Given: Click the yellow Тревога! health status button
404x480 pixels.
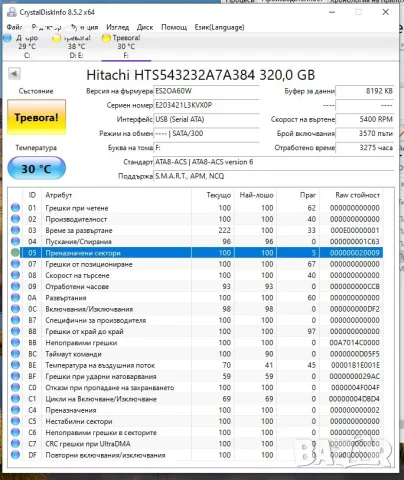Looking at the screenshot, I should 36,117.
